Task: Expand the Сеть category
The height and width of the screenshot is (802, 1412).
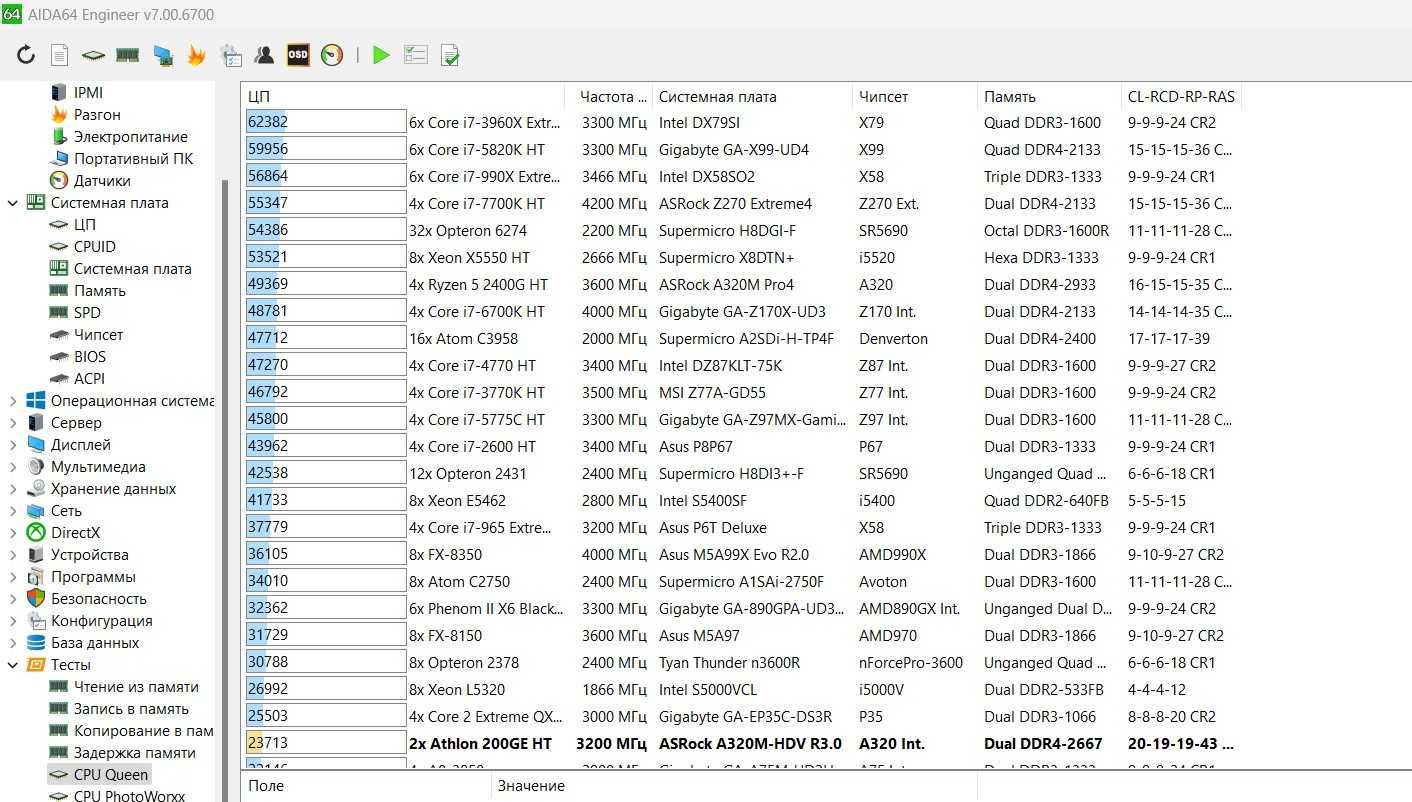Action: tap(12, 510)
